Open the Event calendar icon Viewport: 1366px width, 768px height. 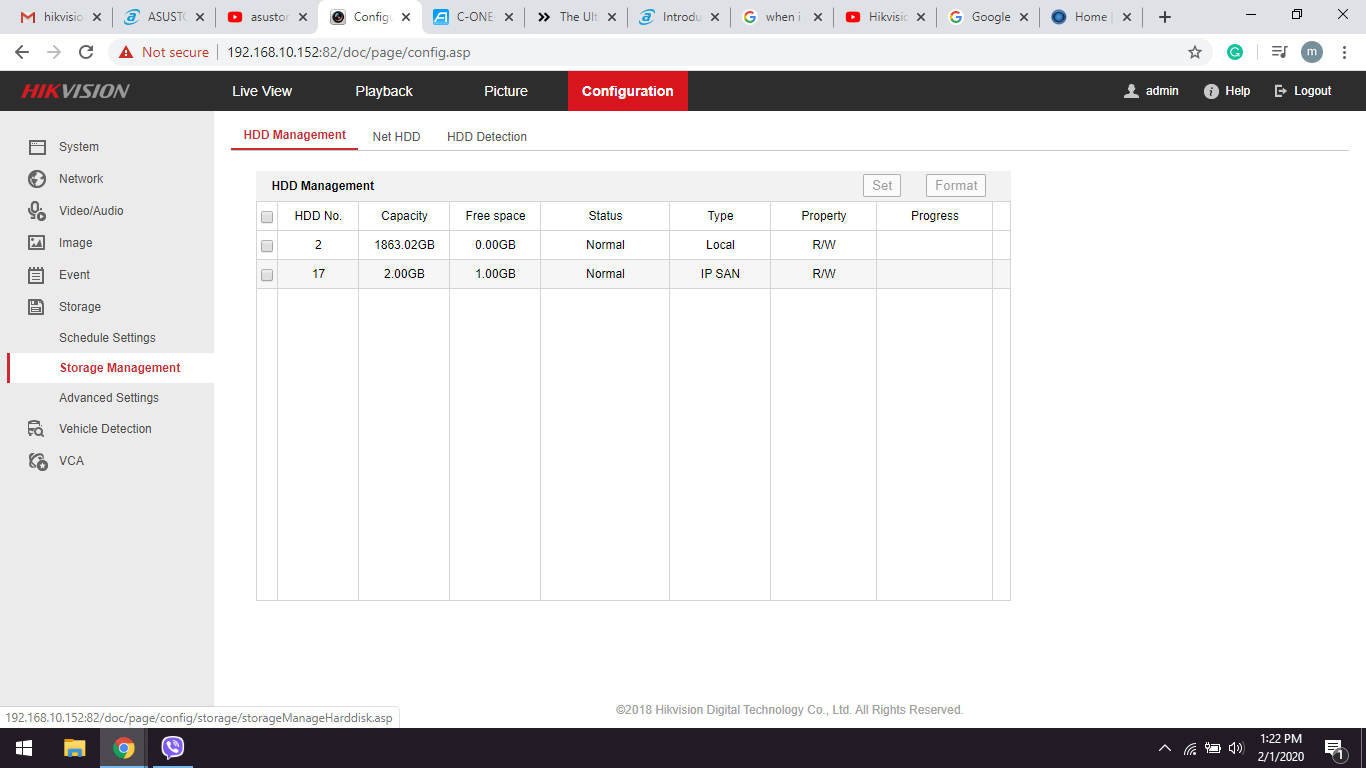[x=37, y=275]
